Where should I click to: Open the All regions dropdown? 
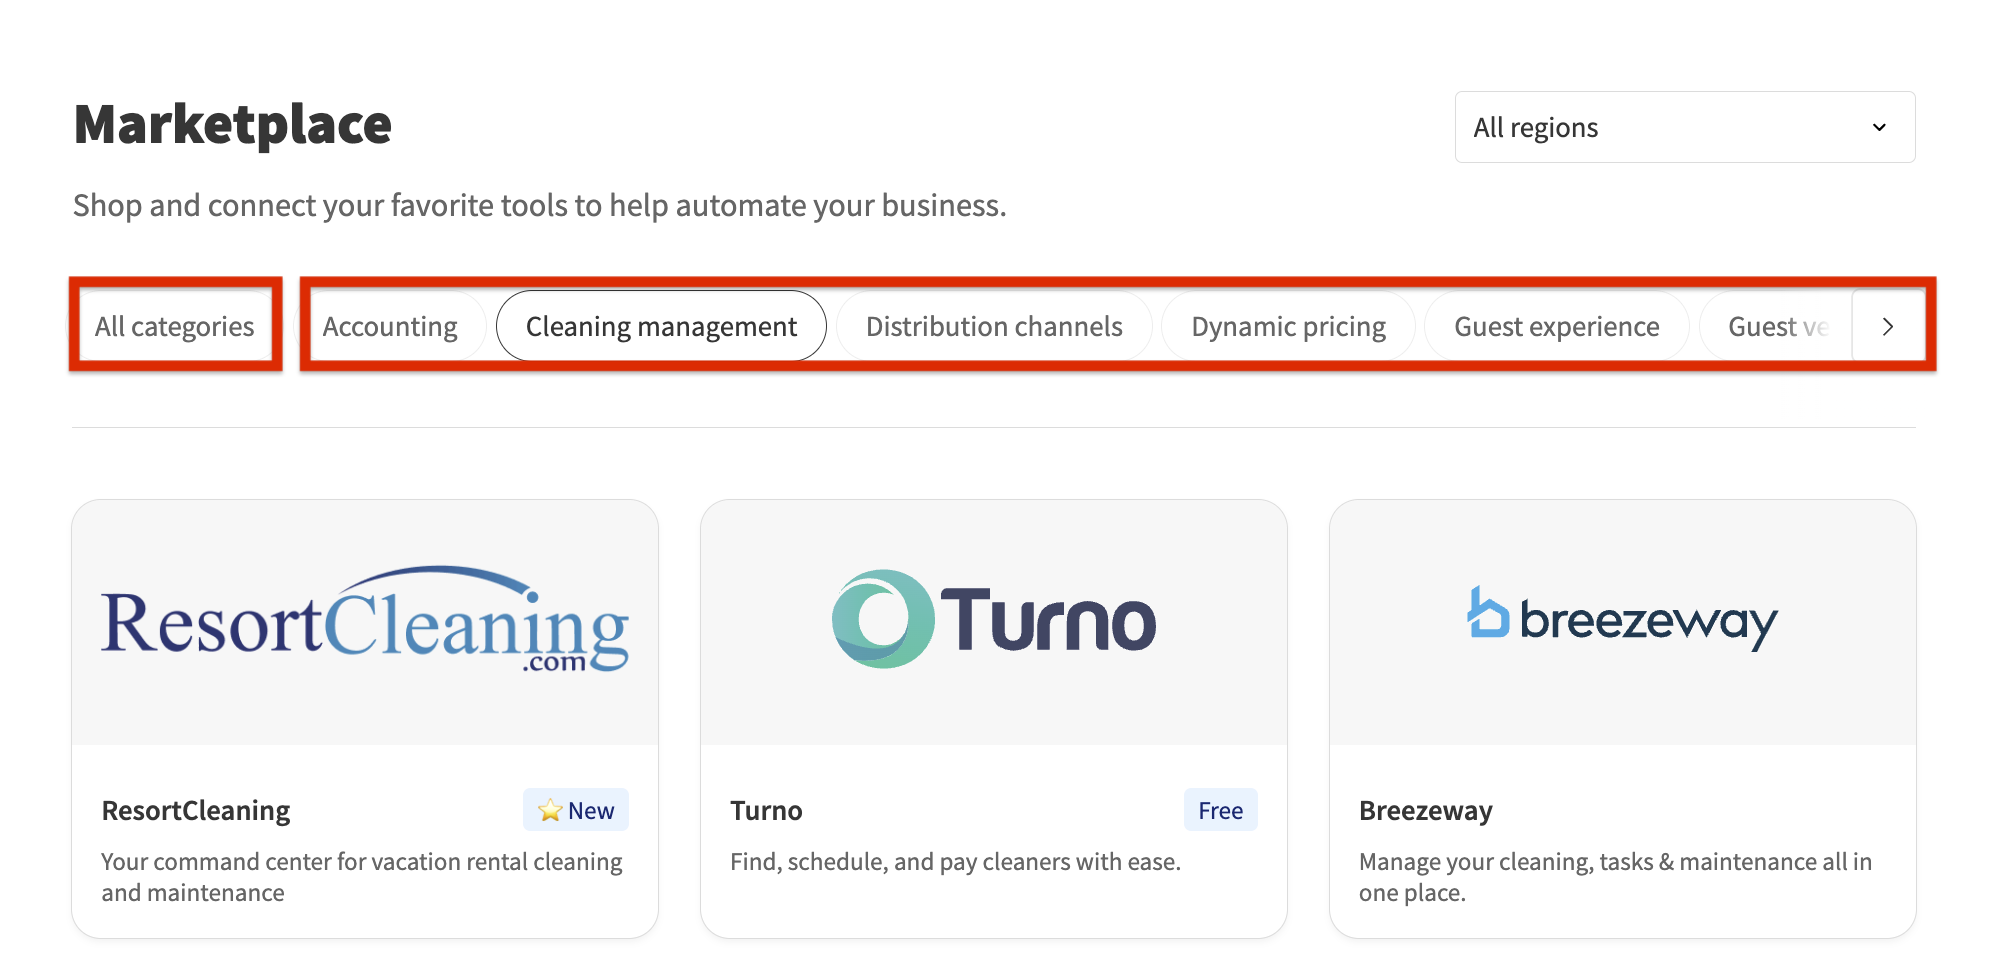coord(1684,127)
